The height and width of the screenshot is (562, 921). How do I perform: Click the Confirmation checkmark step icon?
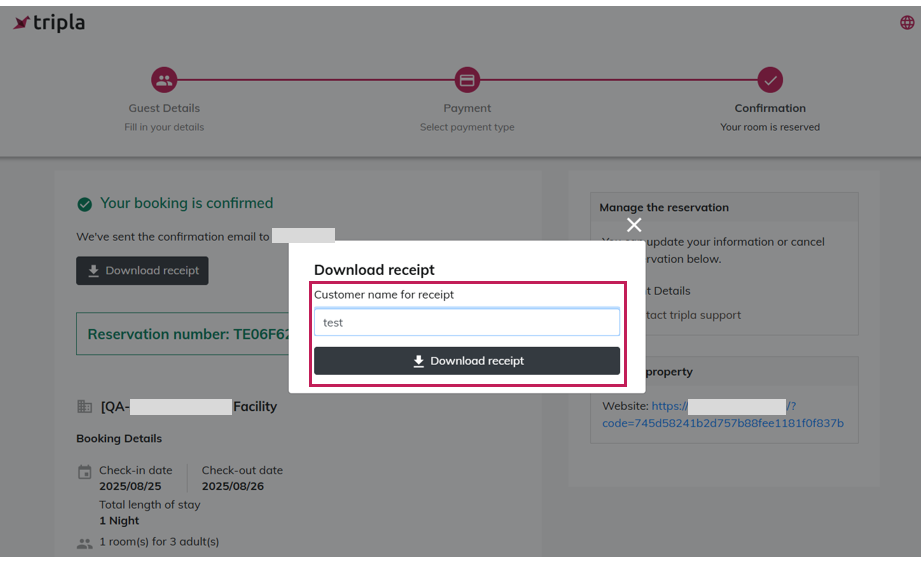[x=769, y=80]
